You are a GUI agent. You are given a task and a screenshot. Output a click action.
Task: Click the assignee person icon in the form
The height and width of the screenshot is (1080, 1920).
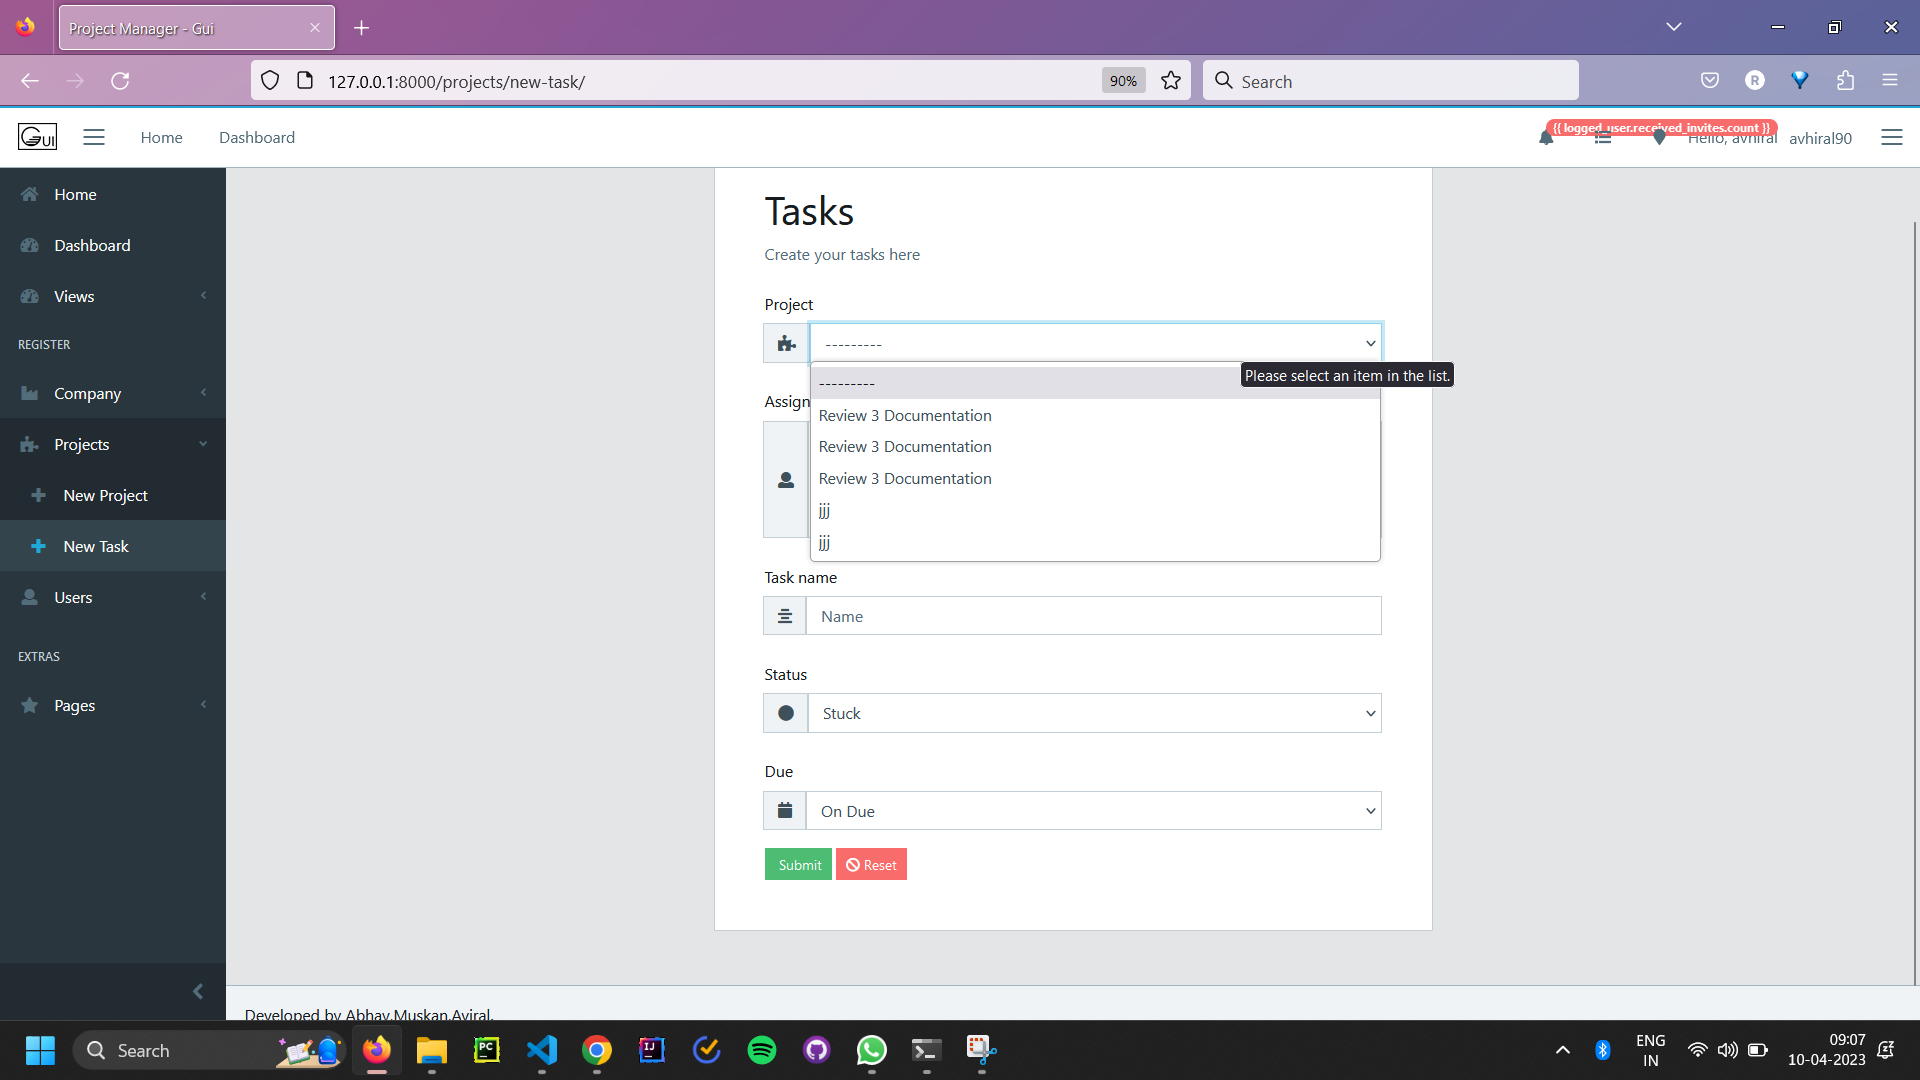tap(785, 480)
